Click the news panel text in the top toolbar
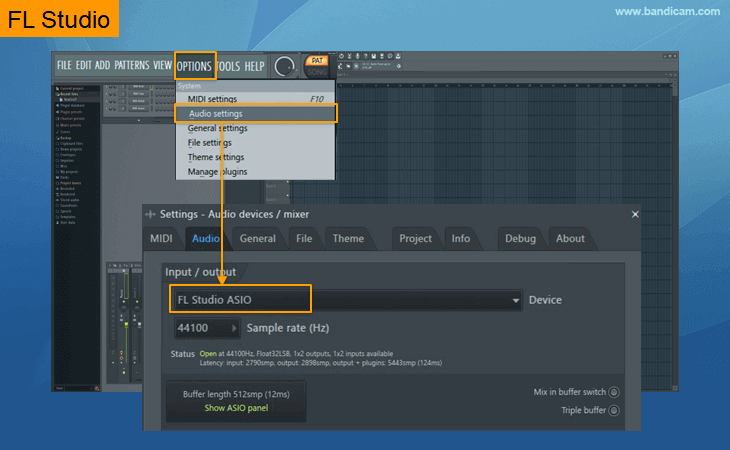Viewport: 730px width, 450px height. 376,66
